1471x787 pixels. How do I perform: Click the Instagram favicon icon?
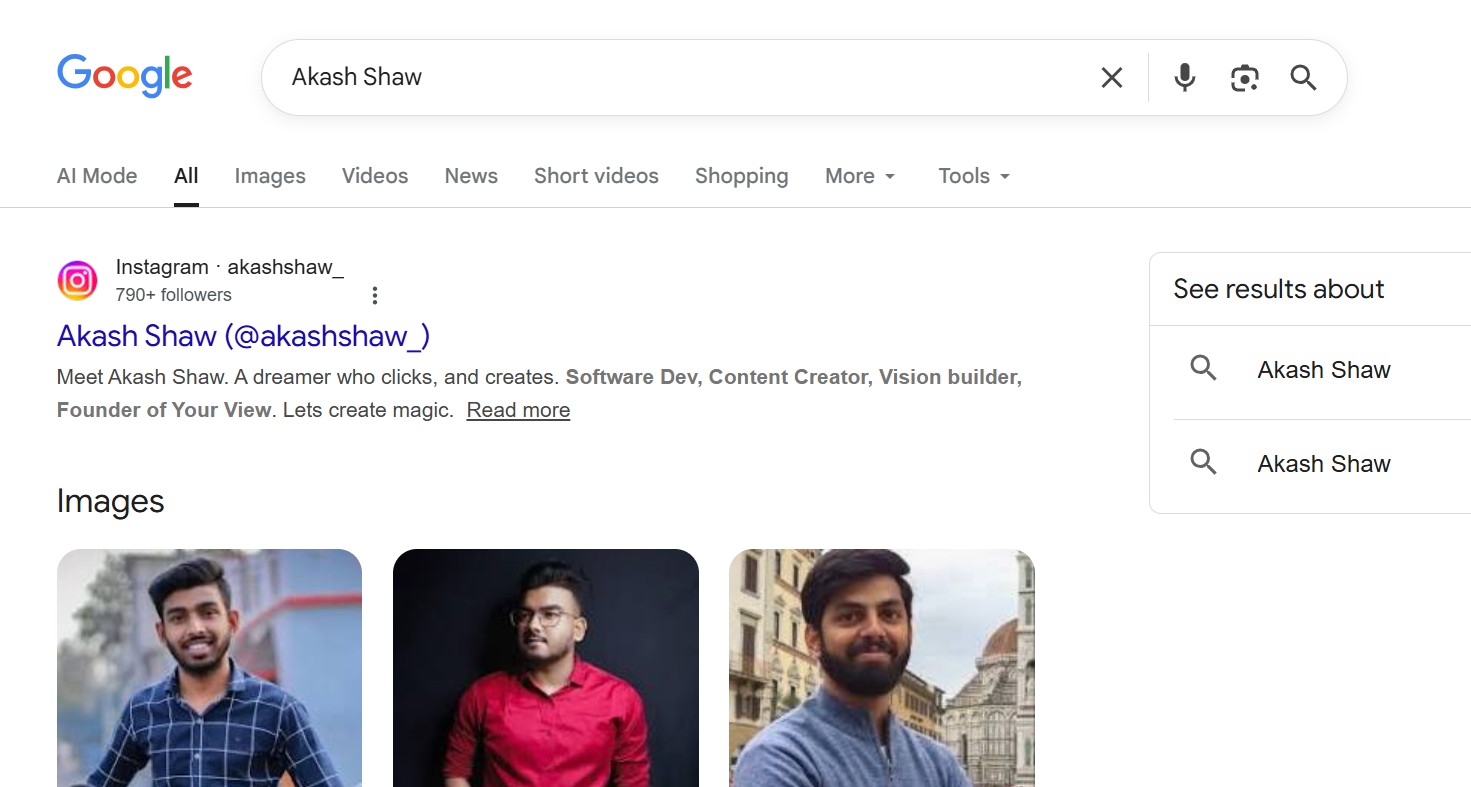coord(77,281)
